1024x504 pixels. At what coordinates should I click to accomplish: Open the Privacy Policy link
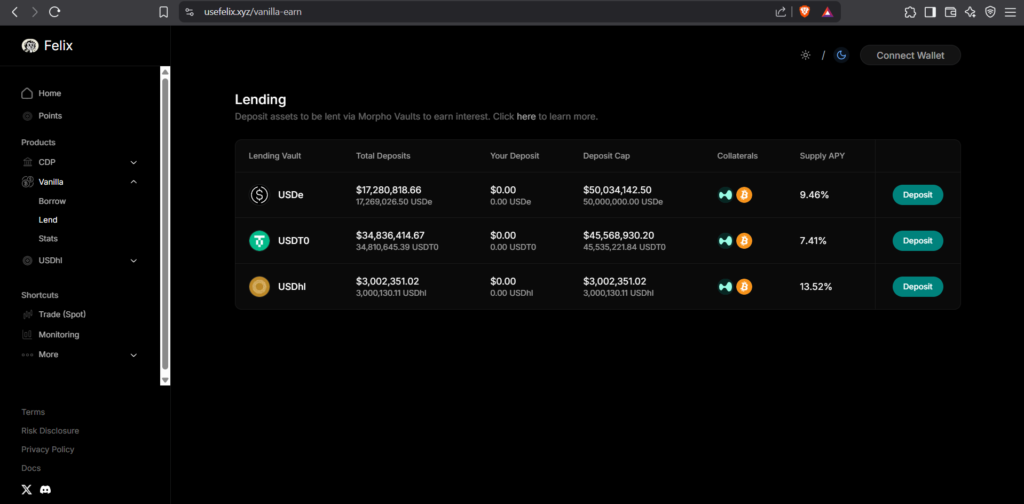48,449
